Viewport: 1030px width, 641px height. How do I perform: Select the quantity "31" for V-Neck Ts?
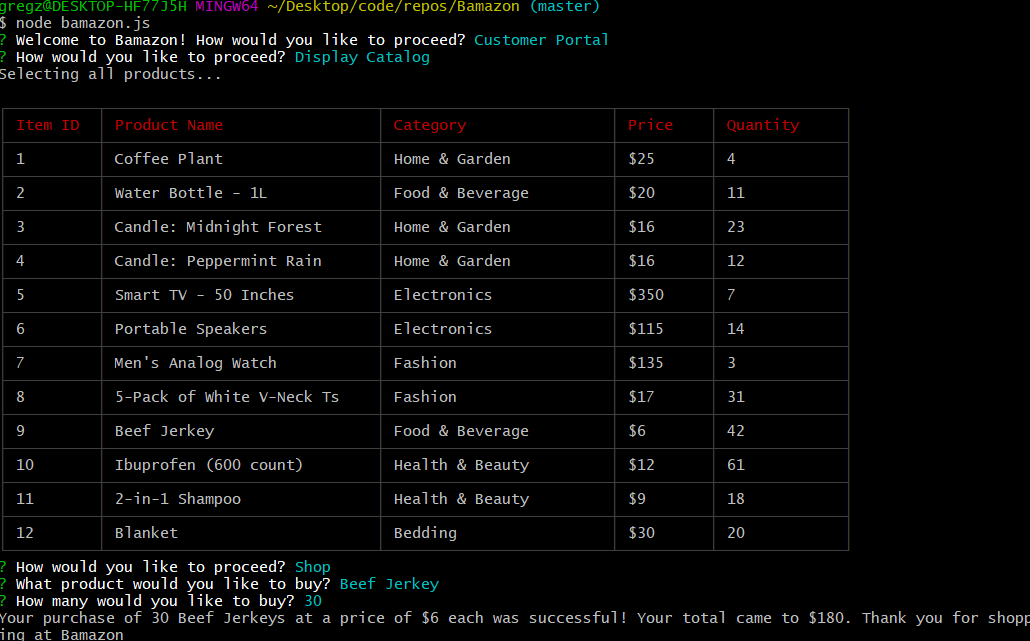(736, 397)
